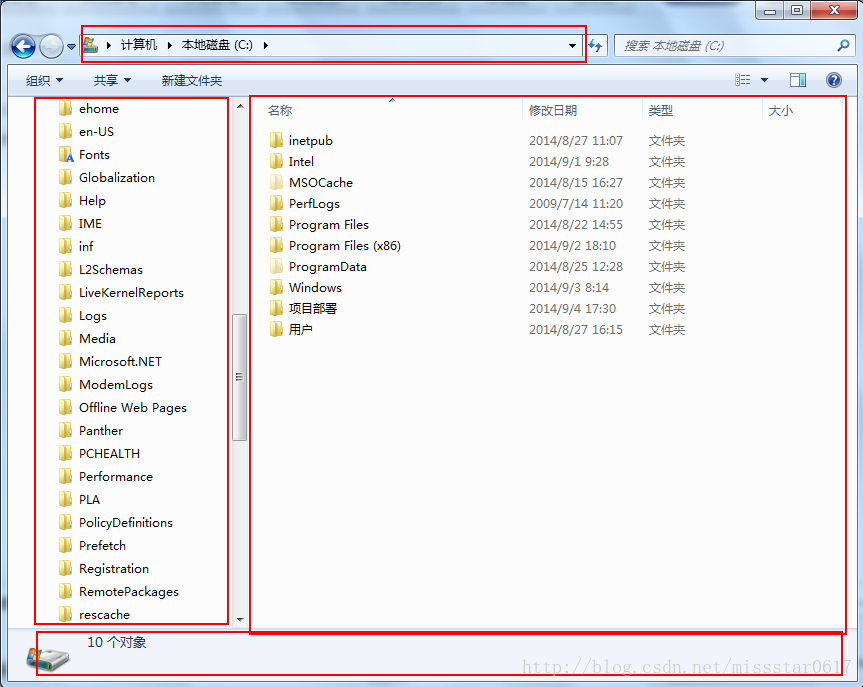
Task: Select PolicyDefinitions in the tree
Action: click(x=125, y=523)
